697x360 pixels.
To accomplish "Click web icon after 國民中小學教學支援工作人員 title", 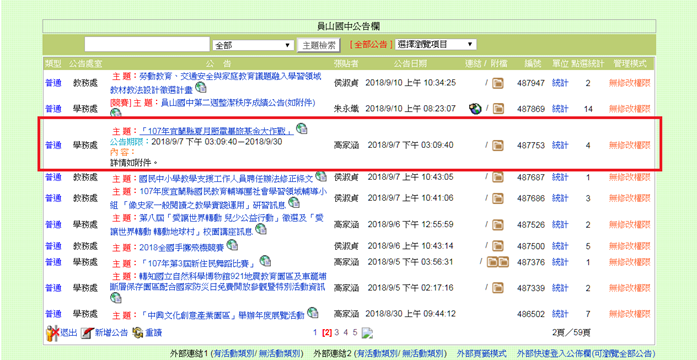I will click(321, 176).
